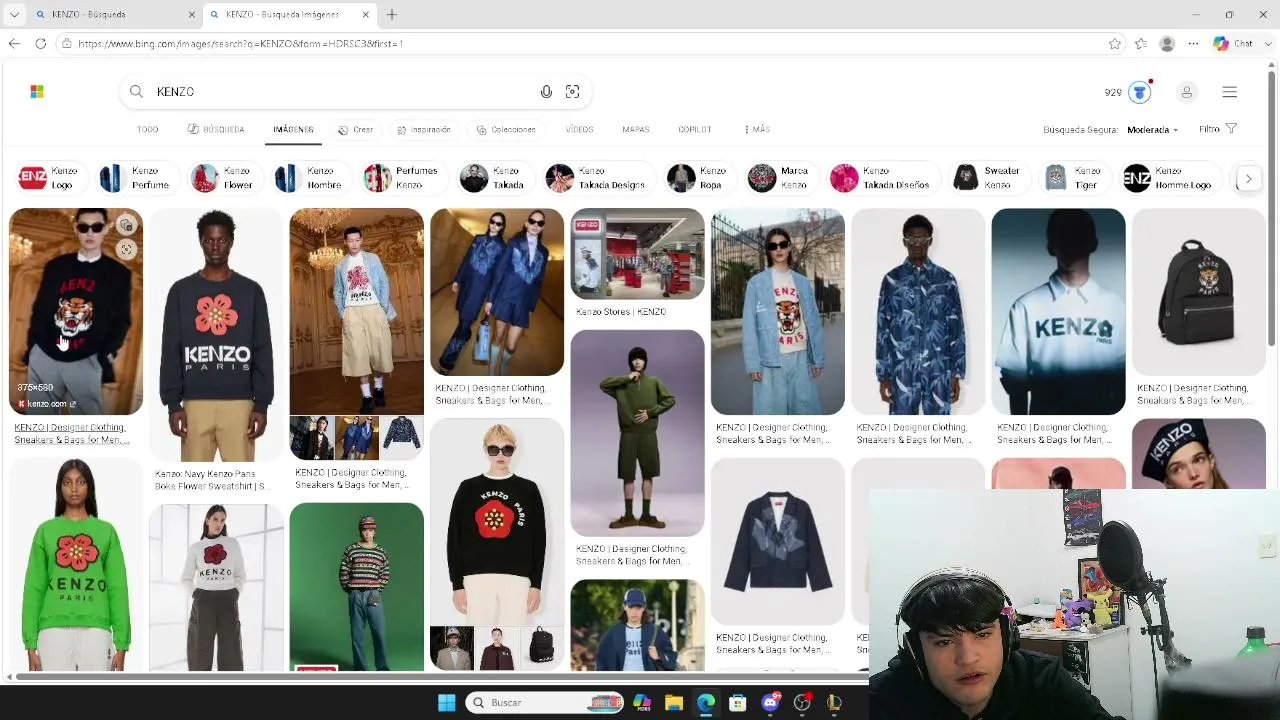Image resolution: width=1280 pixels, height=720 pixels.
Task: Click the Edge icon in the taskbar
Action: coord(706,703)
